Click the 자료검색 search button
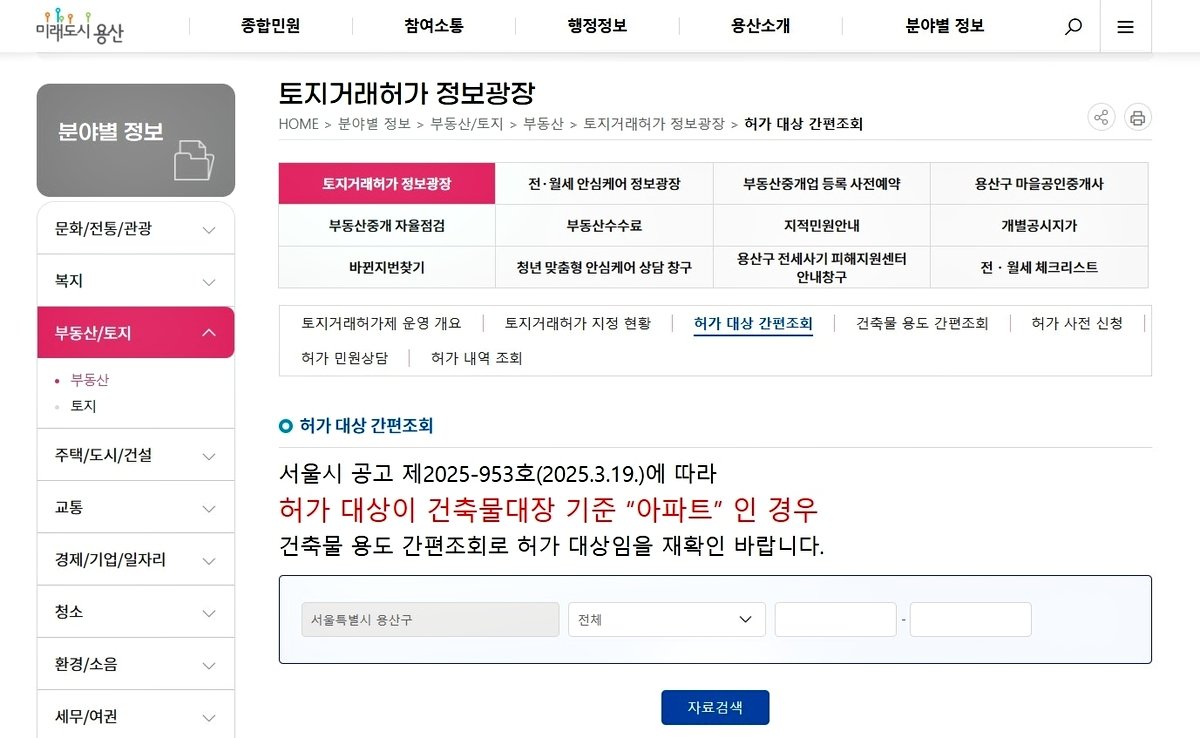Screen dimensions: 1200x738 715,707
